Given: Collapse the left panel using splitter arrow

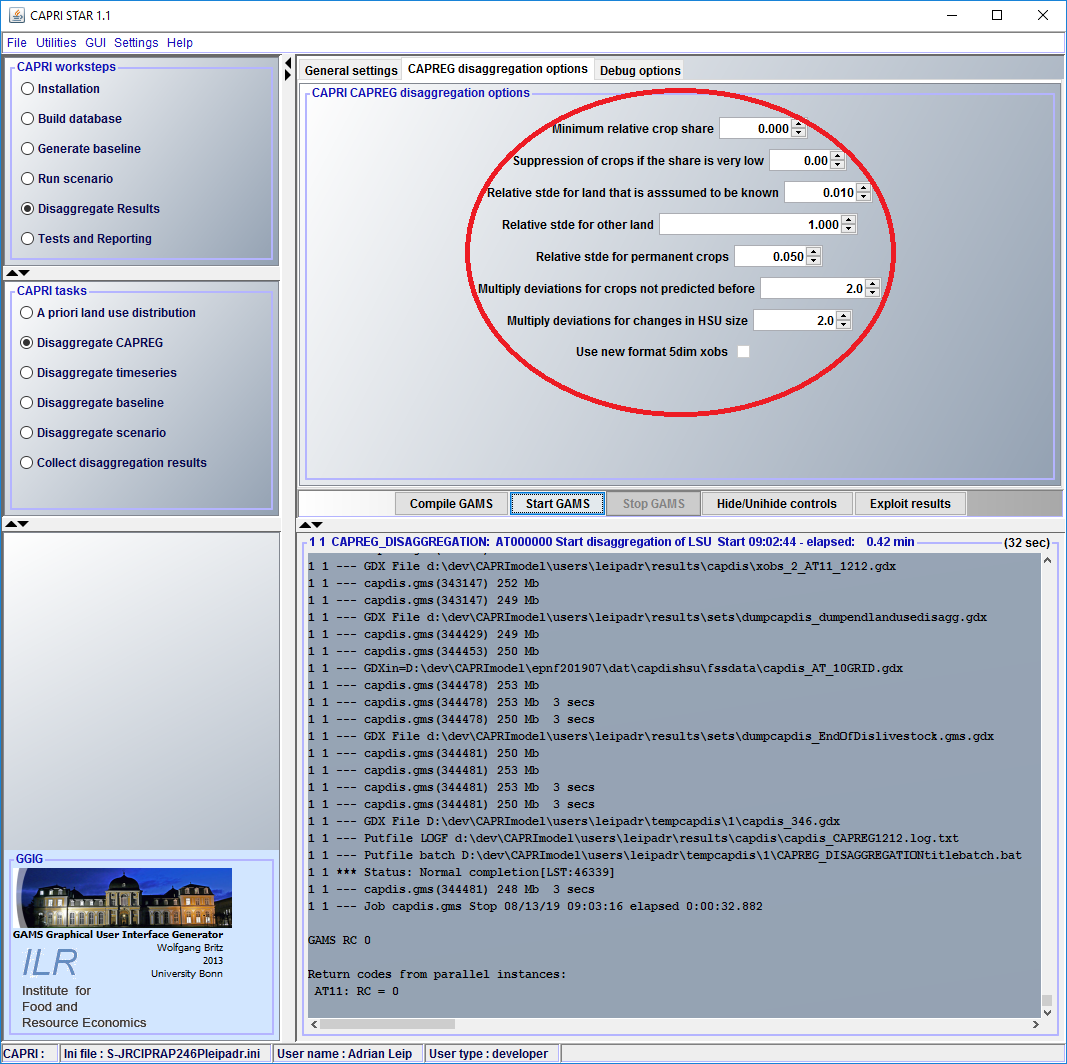Looking at the screenshot, I should coord(288,63).
